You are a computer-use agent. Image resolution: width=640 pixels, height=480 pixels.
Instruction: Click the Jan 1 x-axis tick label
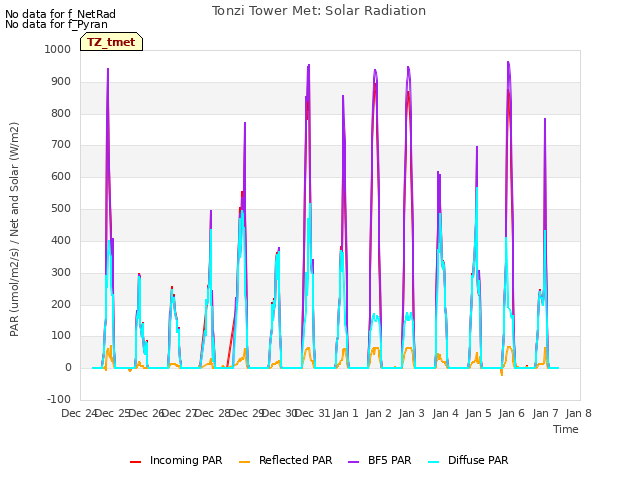tap(345, 413)
